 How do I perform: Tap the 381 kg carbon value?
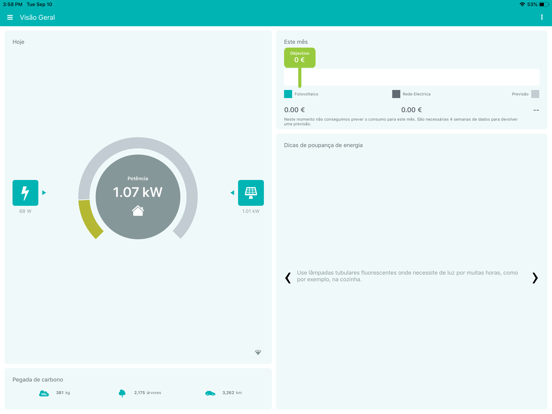pos(63,393)
